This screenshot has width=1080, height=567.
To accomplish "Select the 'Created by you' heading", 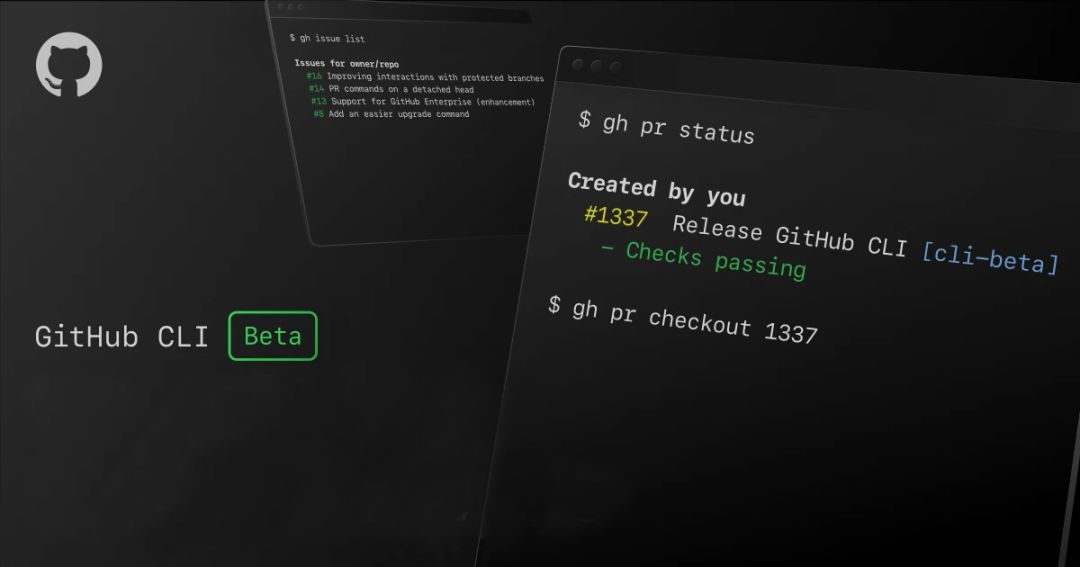I will tap(656, 189).
